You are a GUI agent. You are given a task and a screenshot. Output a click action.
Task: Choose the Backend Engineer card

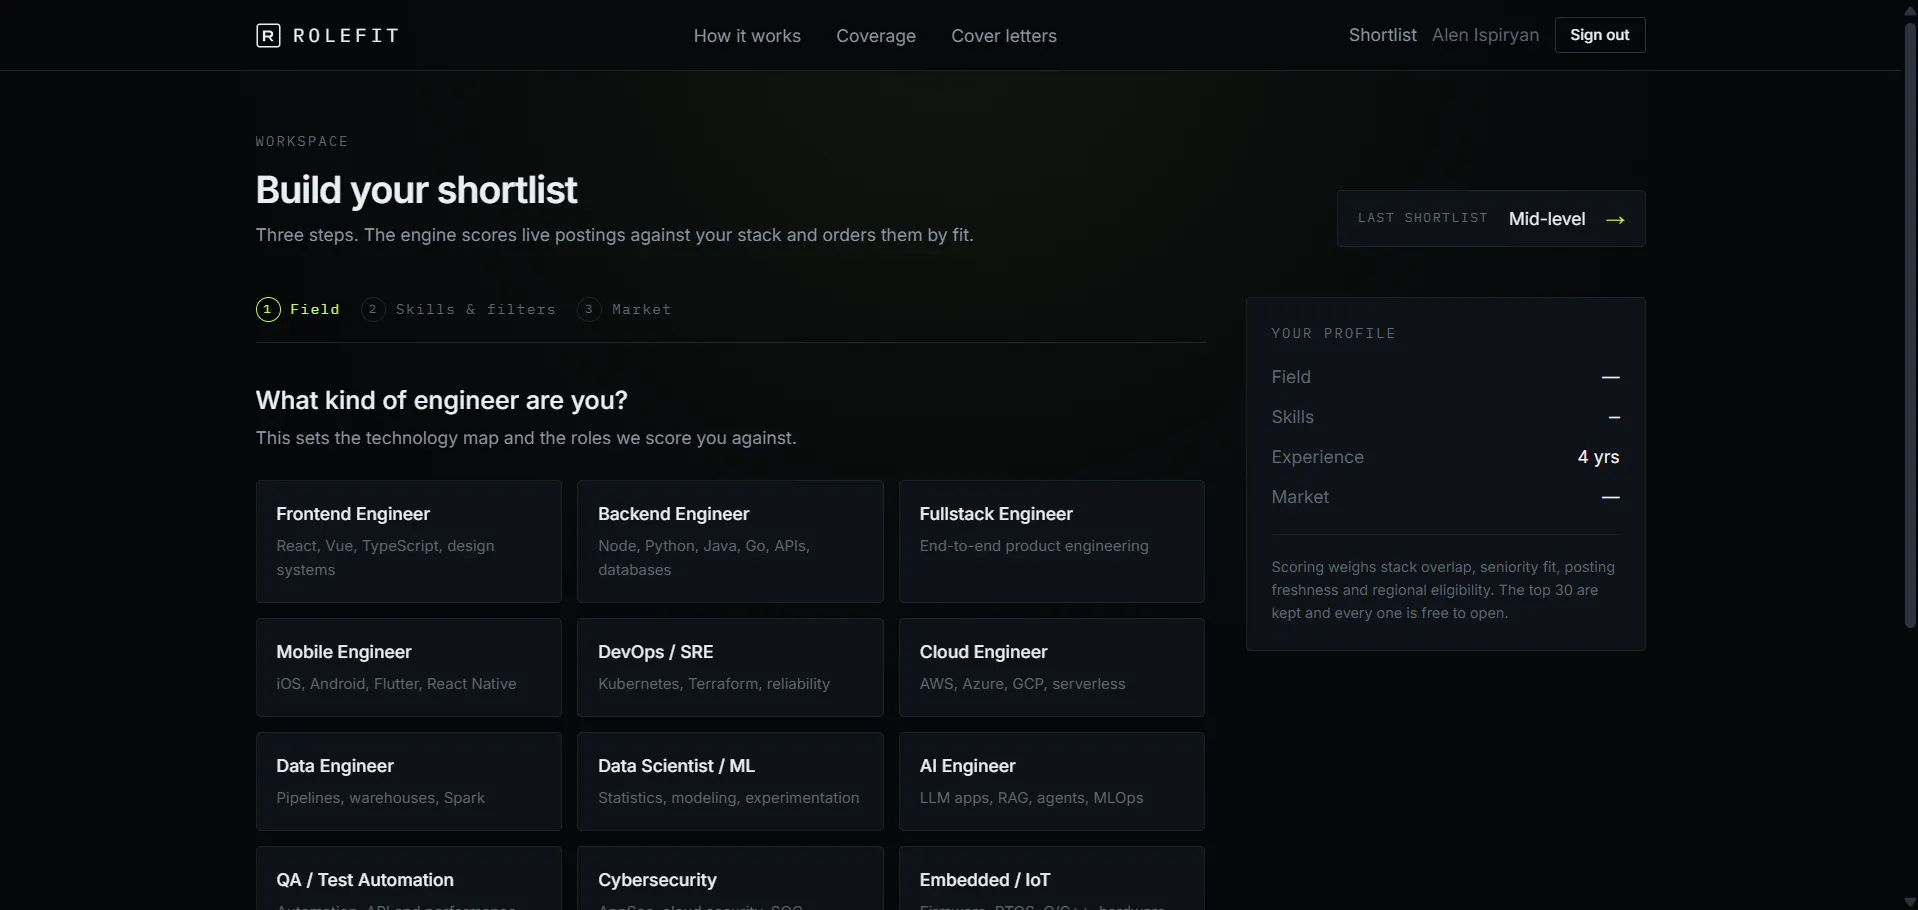[x=730, y=542]
